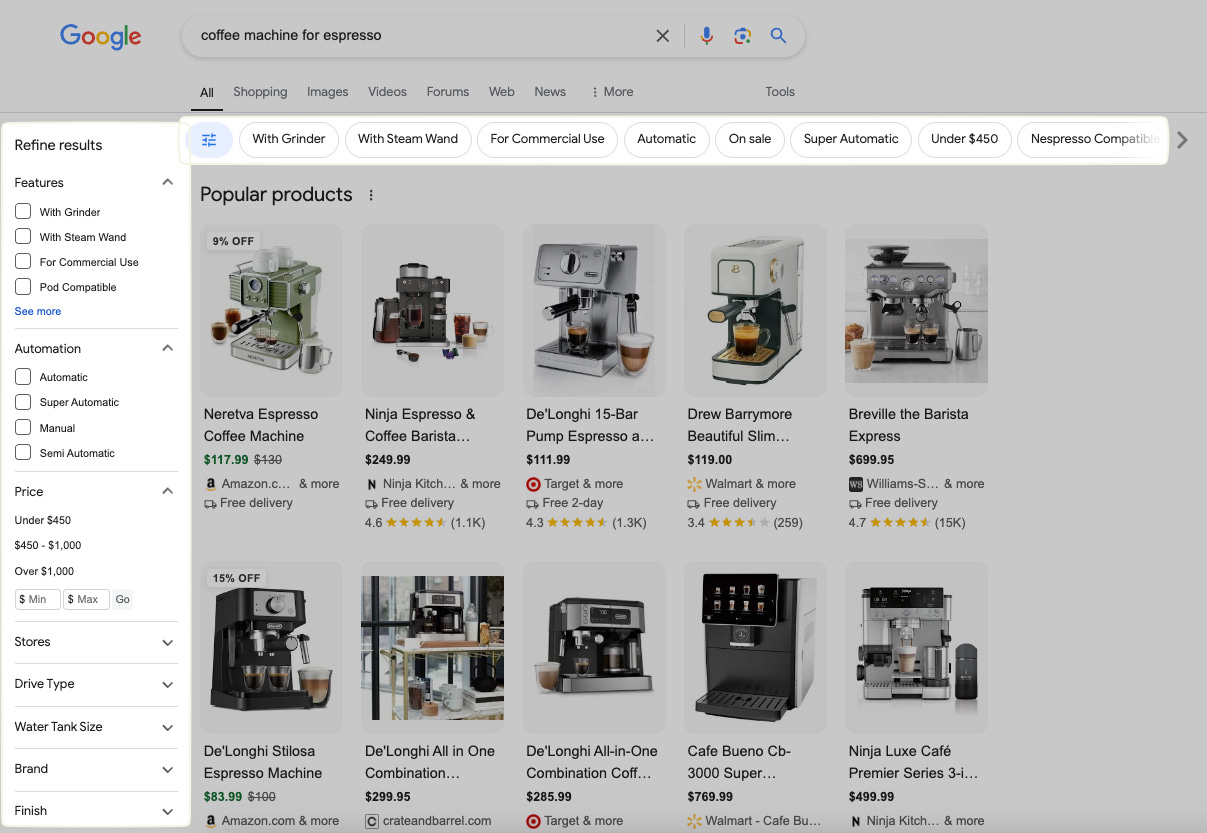The height and width of the screenshot is (833, 1207).
Task: Open De'Longhi 15-Bar Pump Espresso title
Action: tap(590, 425)
